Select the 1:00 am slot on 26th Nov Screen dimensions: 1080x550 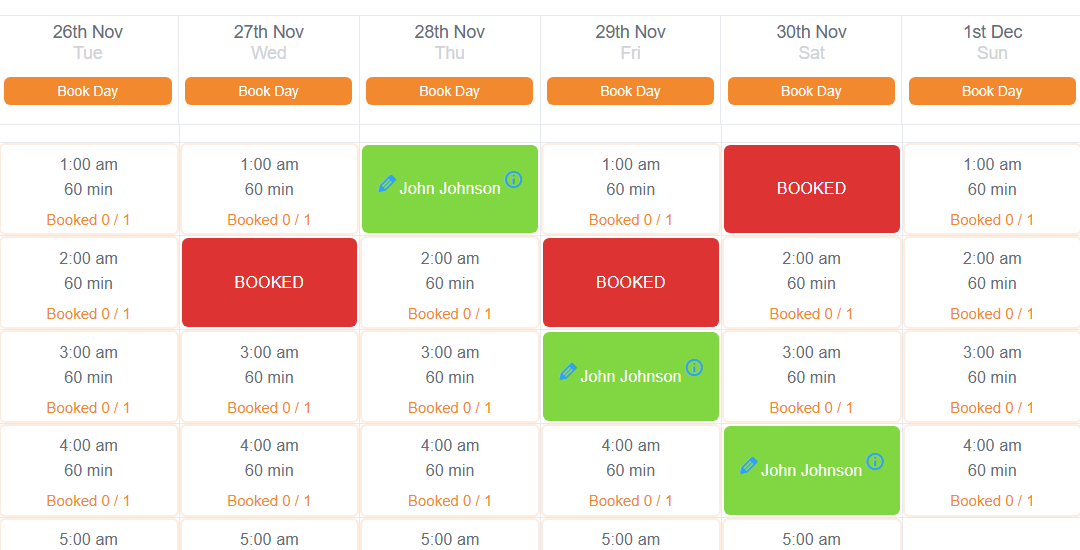(x=88, y=189)
